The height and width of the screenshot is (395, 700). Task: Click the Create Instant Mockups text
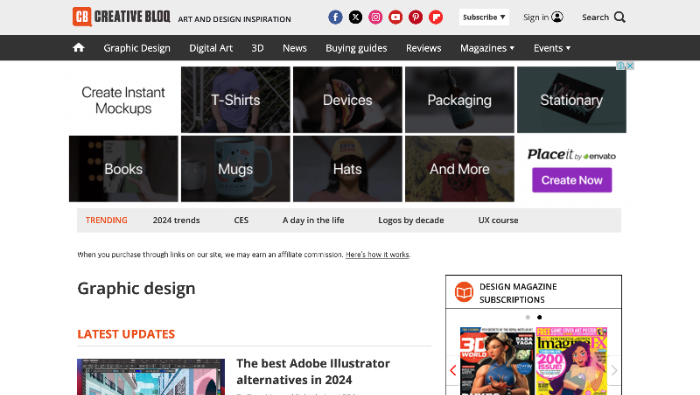click(x=123, y=100)
